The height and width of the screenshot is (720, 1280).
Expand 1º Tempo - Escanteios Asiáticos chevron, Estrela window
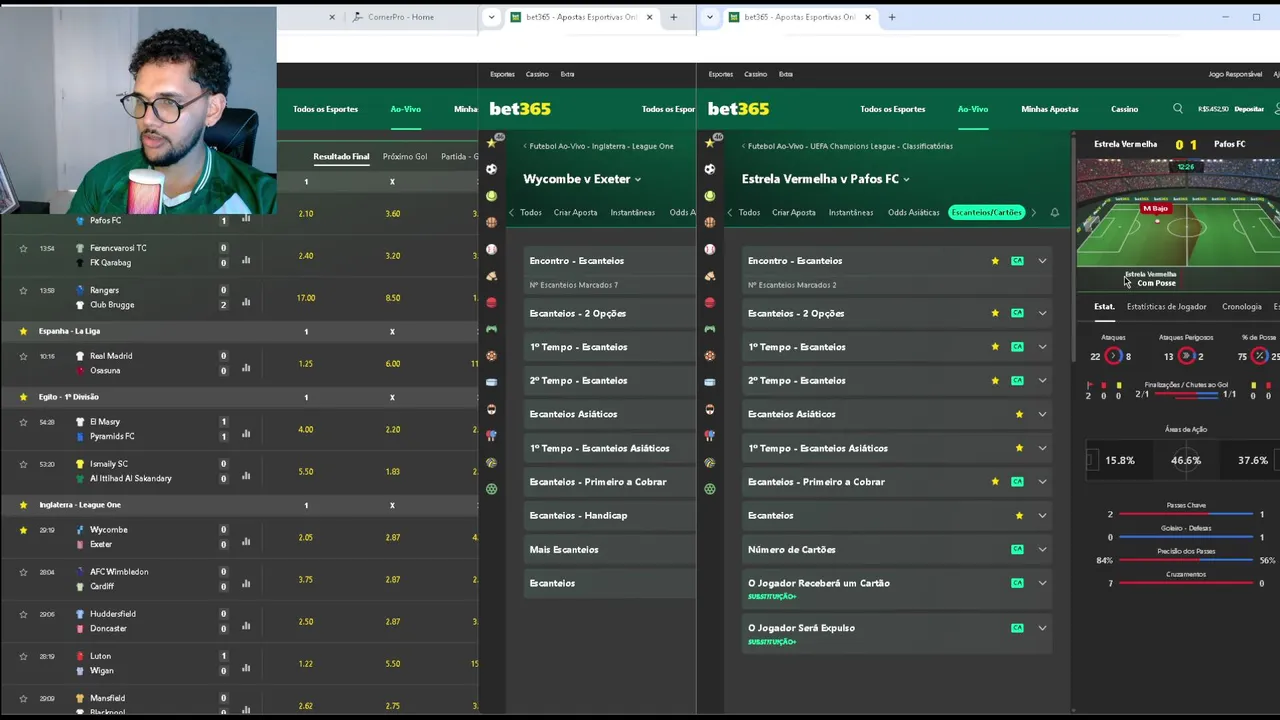tap(1042, 448)
